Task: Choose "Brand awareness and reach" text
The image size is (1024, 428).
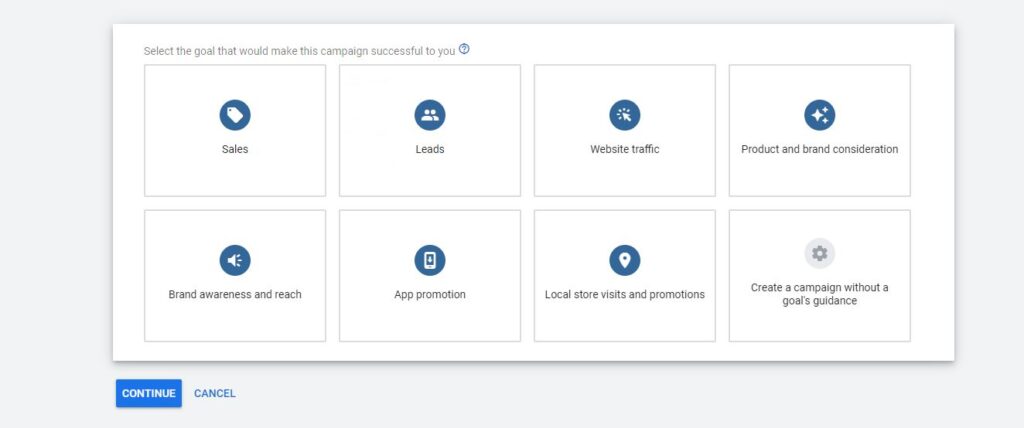Action: pos(235,295)
